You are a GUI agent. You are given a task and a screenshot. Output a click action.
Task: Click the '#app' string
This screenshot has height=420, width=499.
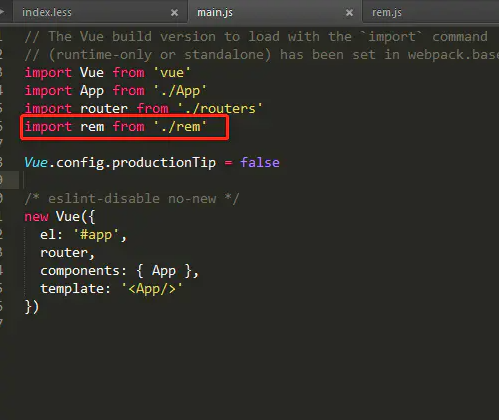click(96, 235)
